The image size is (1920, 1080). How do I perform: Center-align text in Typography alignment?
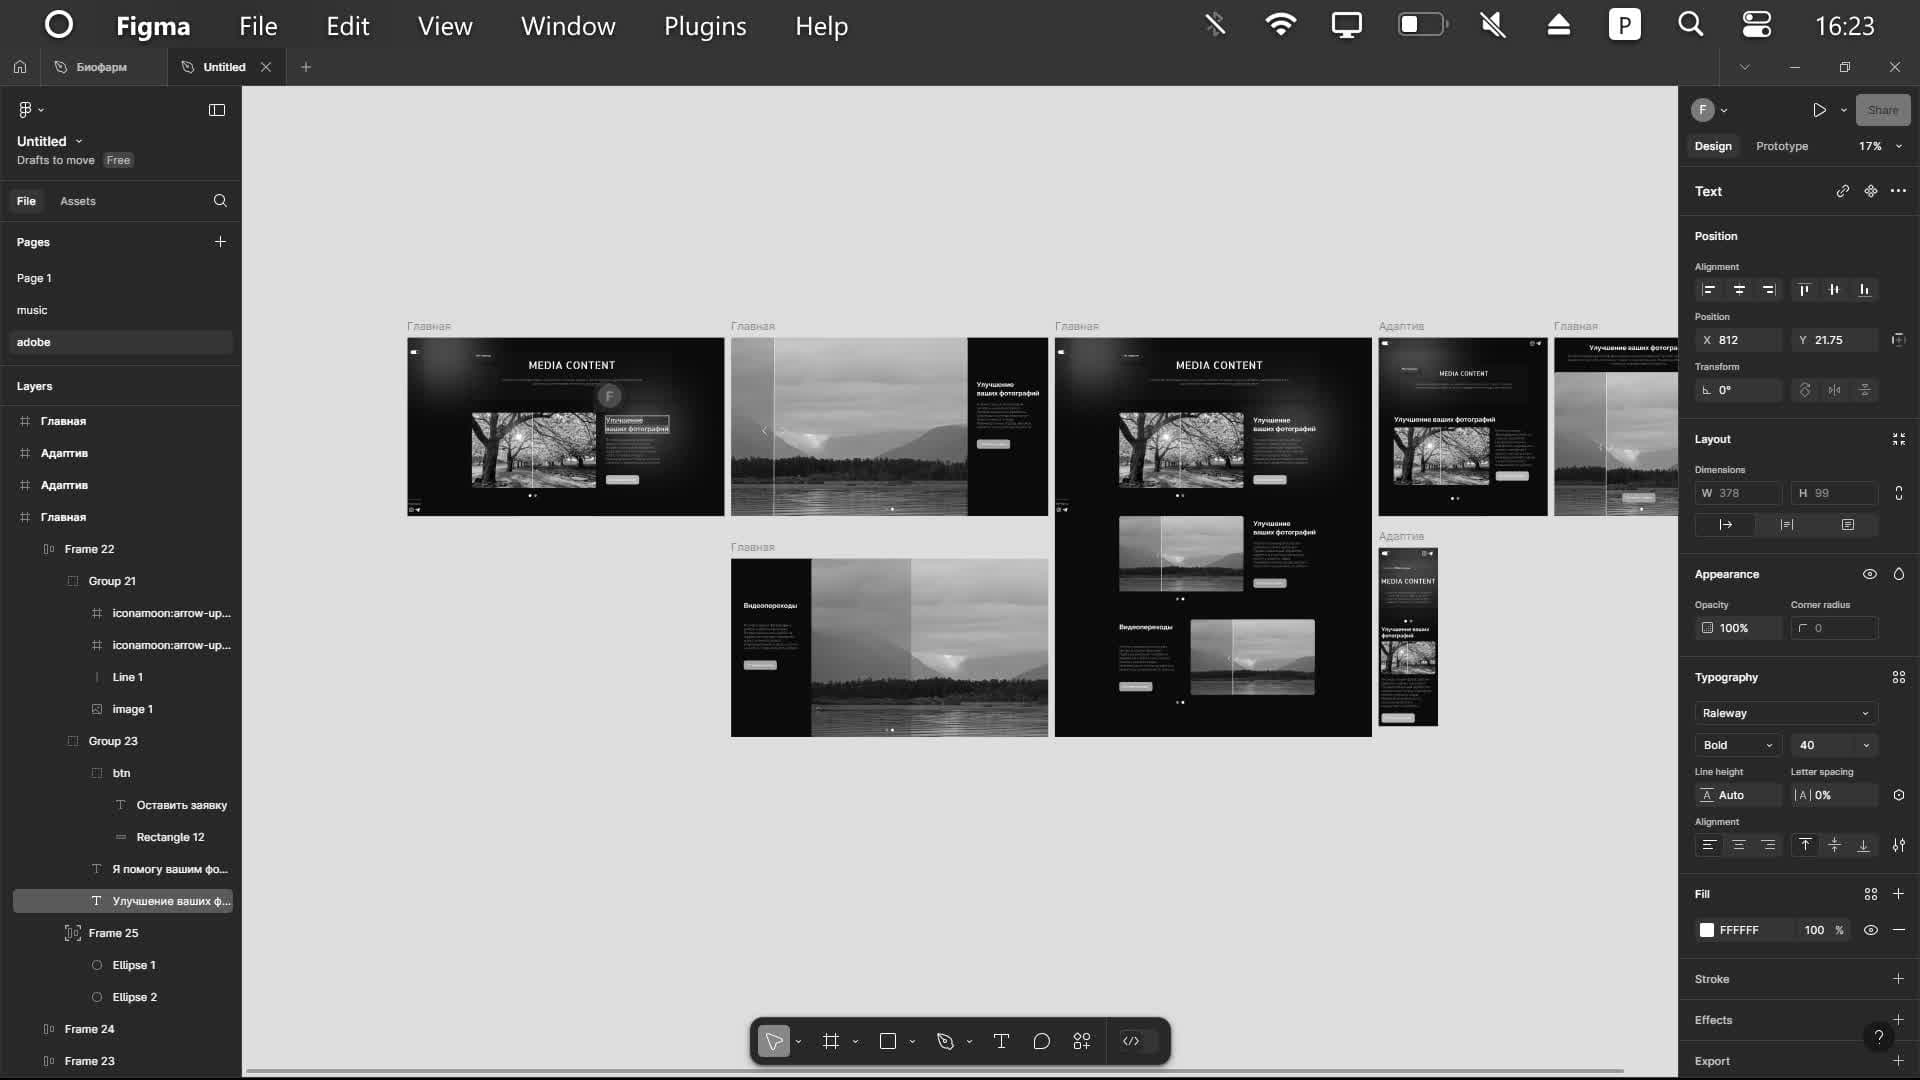[x=1739, y=845]
